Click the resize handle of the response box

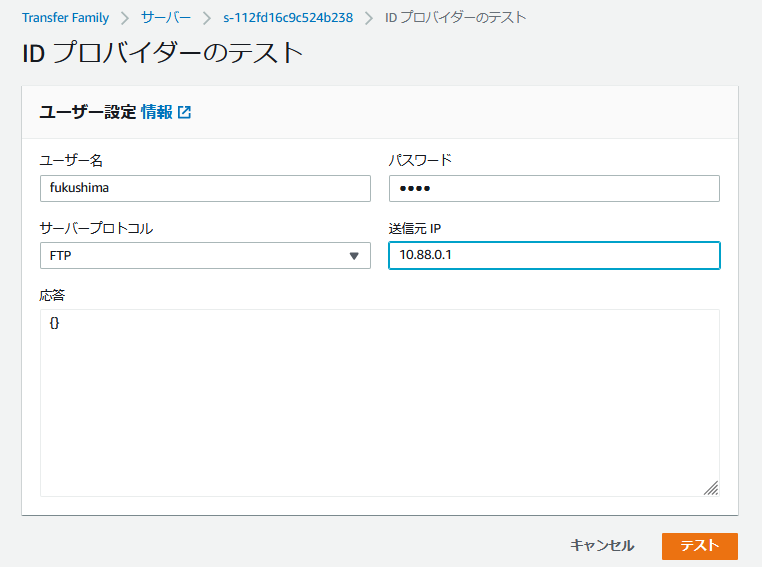pyautogui.click(x=711, y=488)
